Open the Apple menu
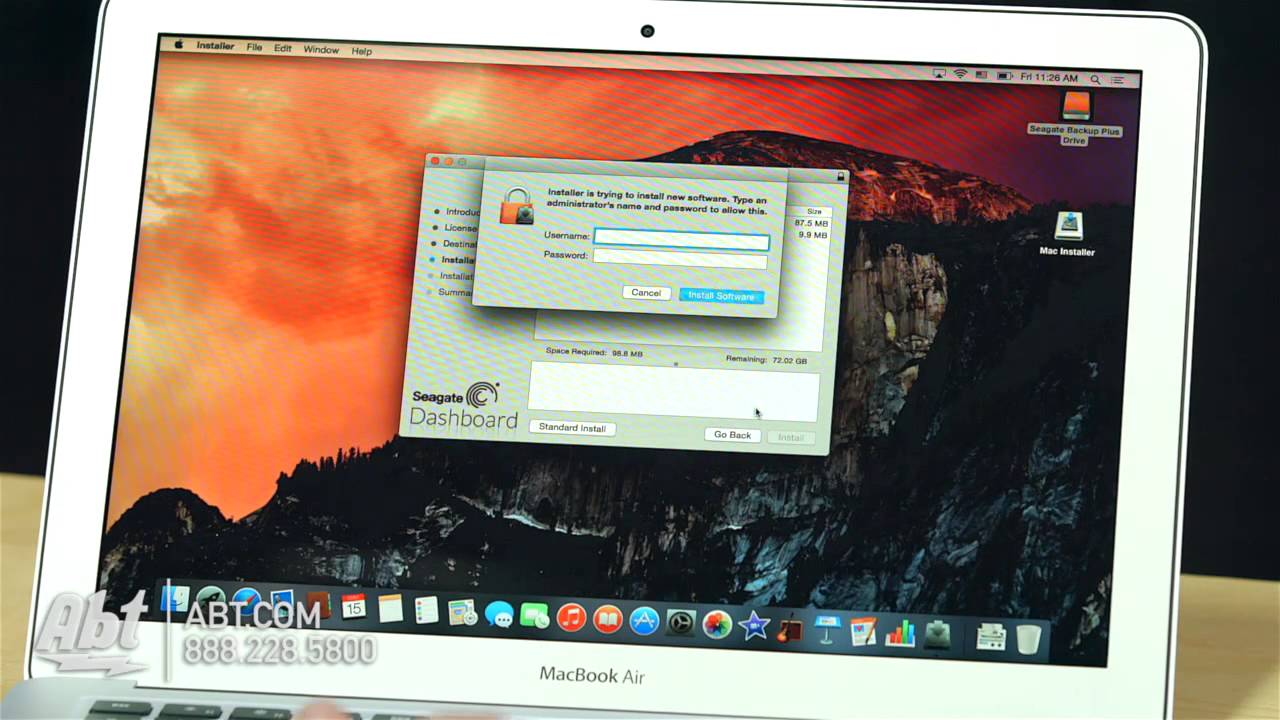Image resolution: width=1280 pixels, height=720 pixels. click(x=179, y=45)
